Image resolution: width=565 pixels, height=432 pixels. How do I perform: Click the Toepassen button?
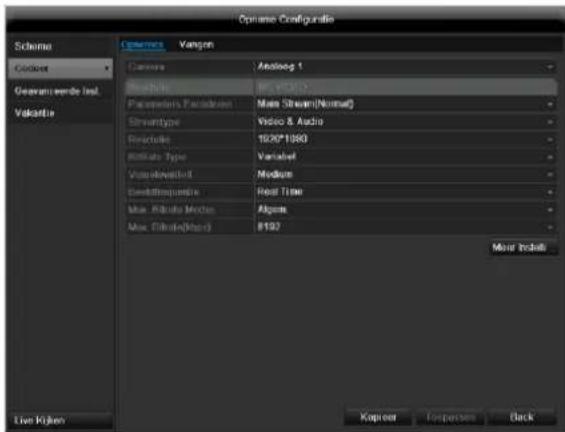click(450, 417)
